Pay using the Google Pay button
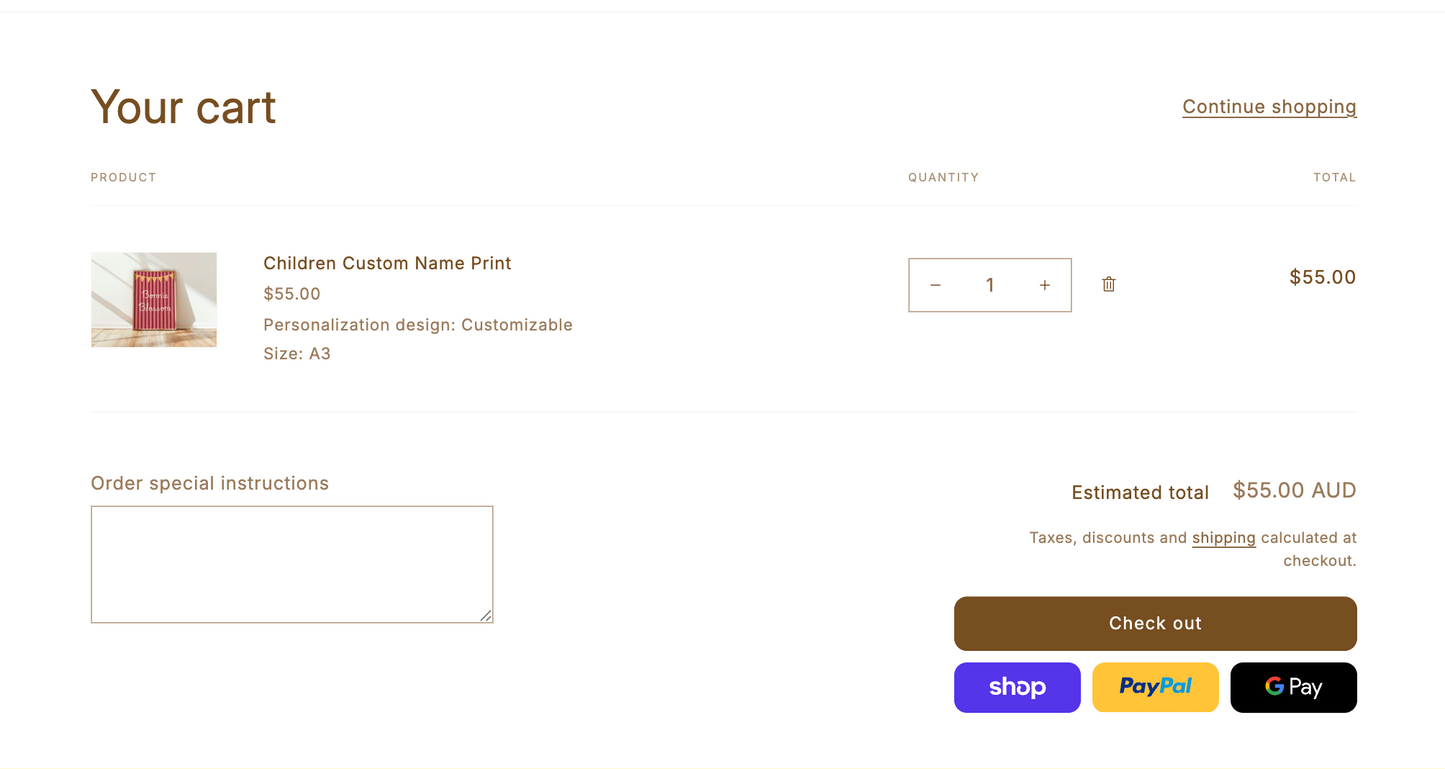 point(1293,687)
